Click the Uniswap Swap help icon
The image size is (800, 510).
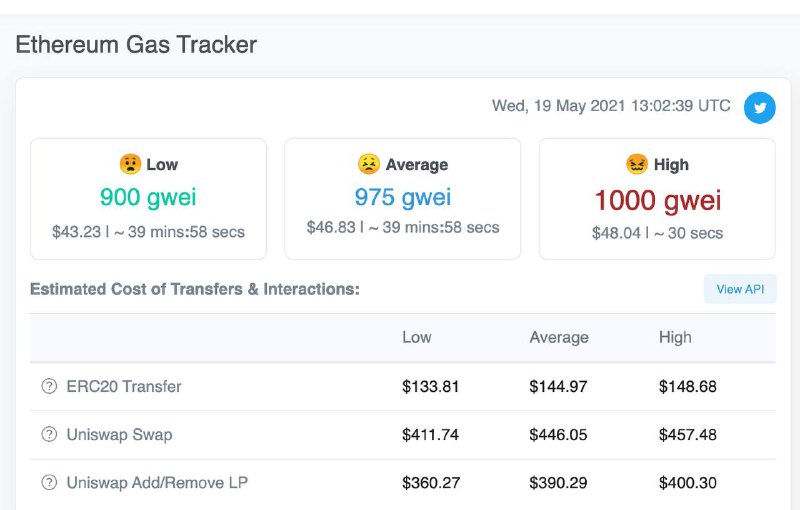coord(49,434)
